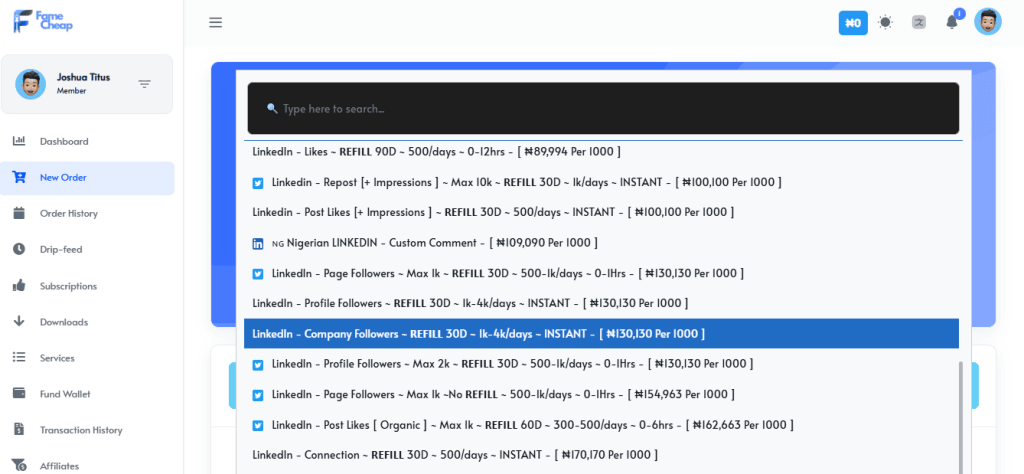Screen dimensions: 1024x474
Task: Click Affiliates icon in sidebar
Action: pyautogui.click(x=19, y=466)
